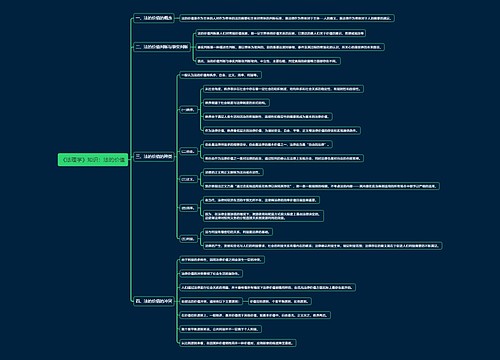Click the (五)利益 sub-node
Screen dimensions: 500x360
189,239
